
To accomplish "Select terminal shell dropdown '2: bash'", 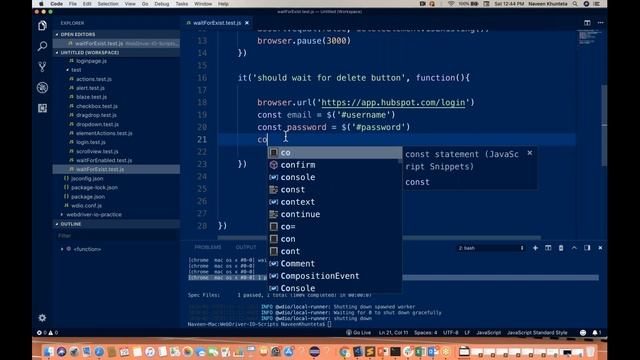I will click(x=491, y=248).
